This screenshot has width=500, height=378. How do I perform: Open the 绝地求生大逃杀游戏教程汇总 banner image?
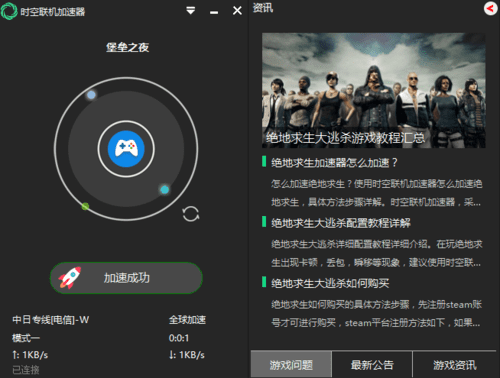click(x=373, y=90)
